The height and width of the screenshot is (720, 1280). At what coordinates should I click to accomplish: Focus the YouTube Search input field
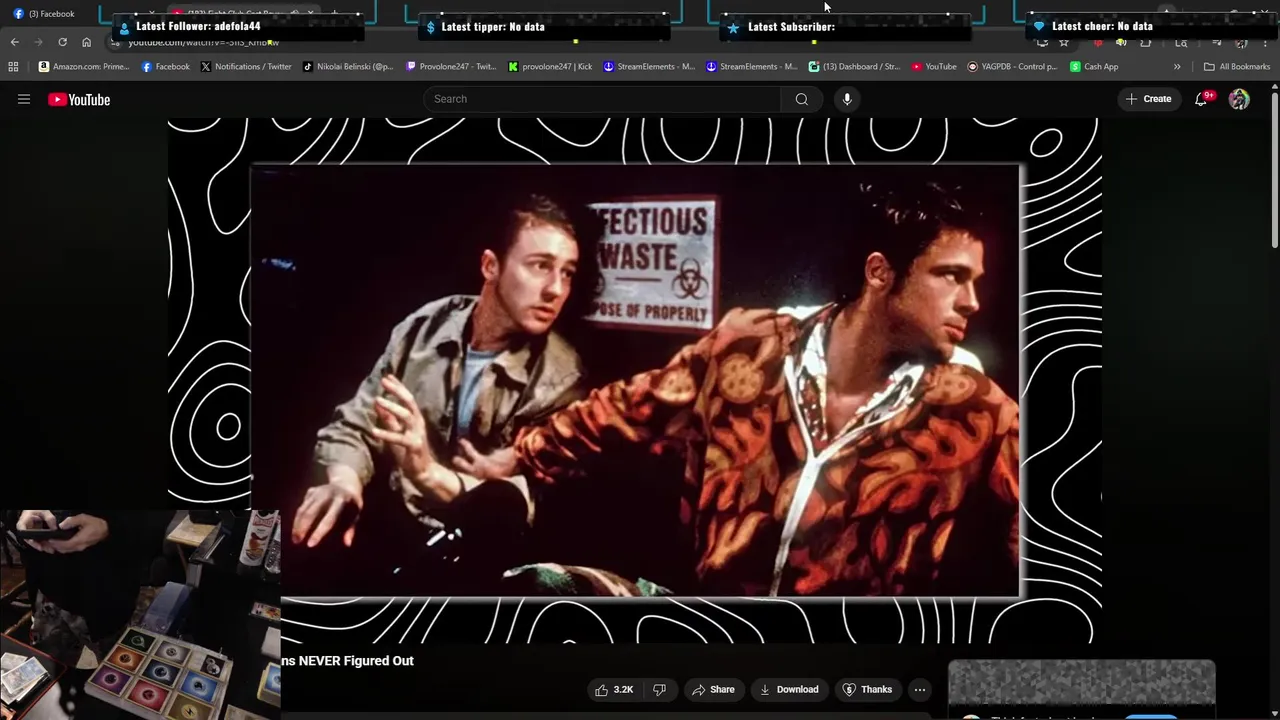[603, 99]
